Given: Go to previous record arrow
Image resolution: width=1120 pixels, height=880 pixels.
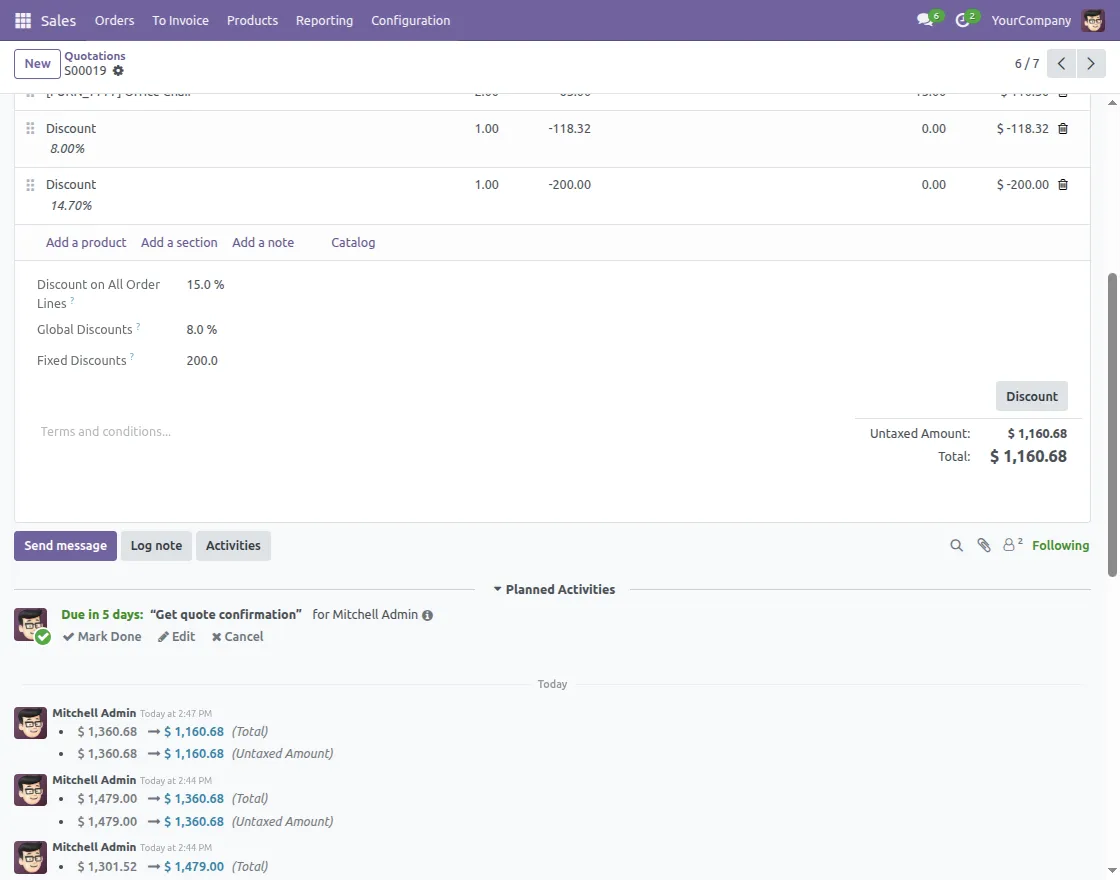Looking at the screenshot, I should (x=1062, y=64).
